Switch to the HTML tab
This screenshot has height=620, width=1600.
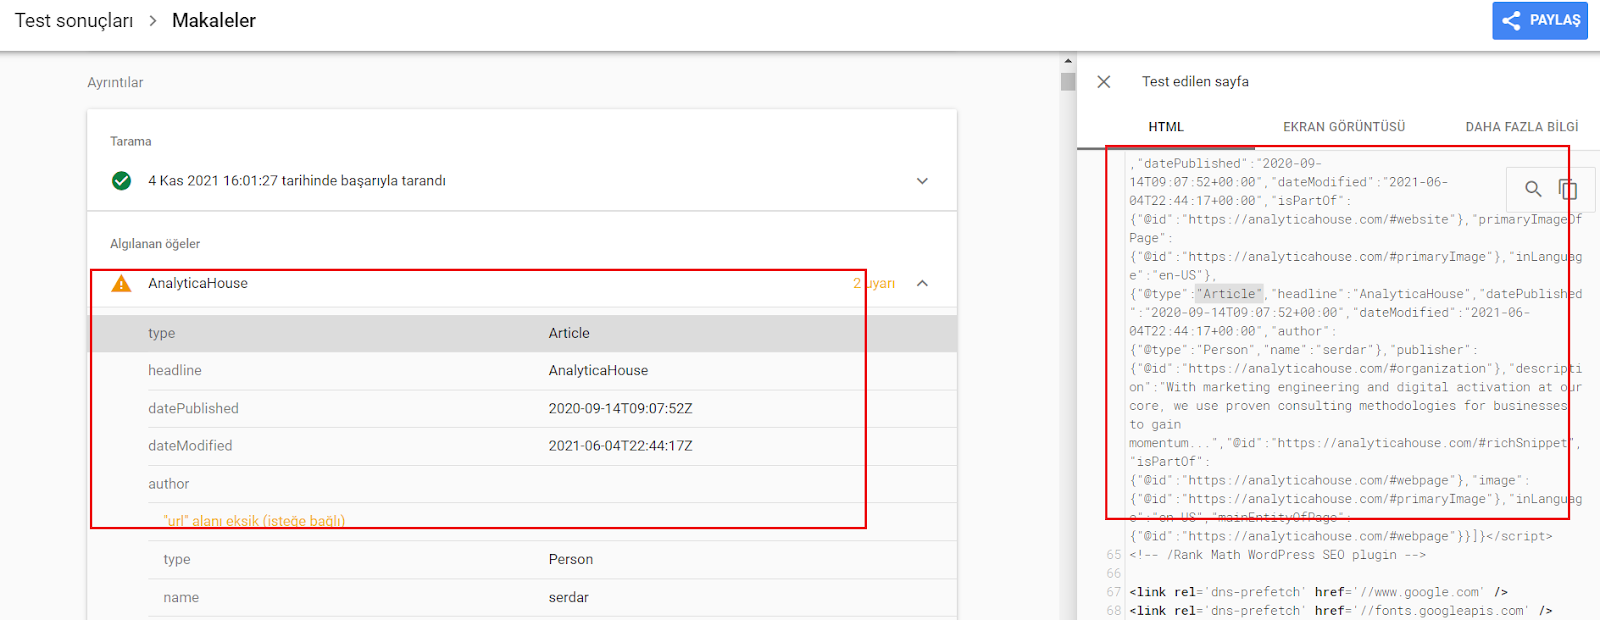point(1166,127)
